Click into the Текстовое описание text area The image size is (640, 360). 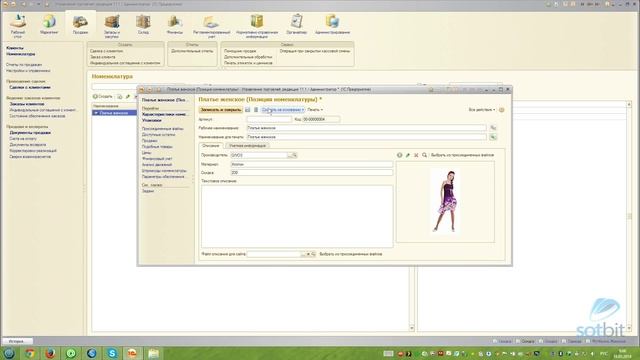tap(297, 216)
